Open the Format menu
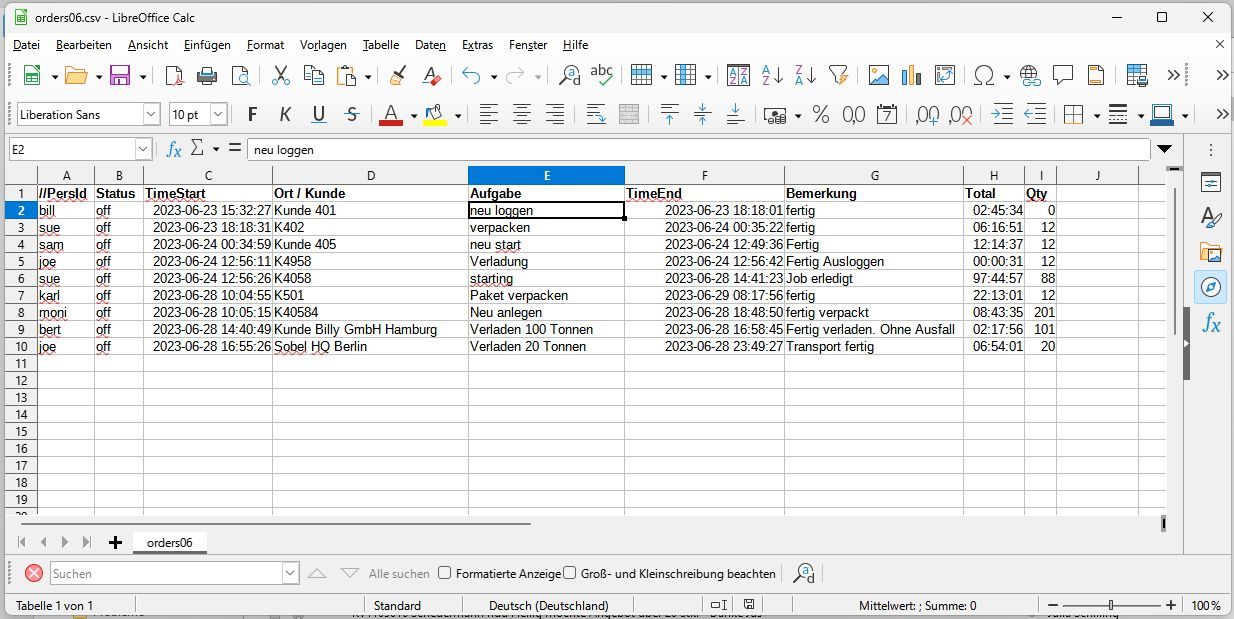1234x619 pixels. pyautogui.click(x=266, y=45)
